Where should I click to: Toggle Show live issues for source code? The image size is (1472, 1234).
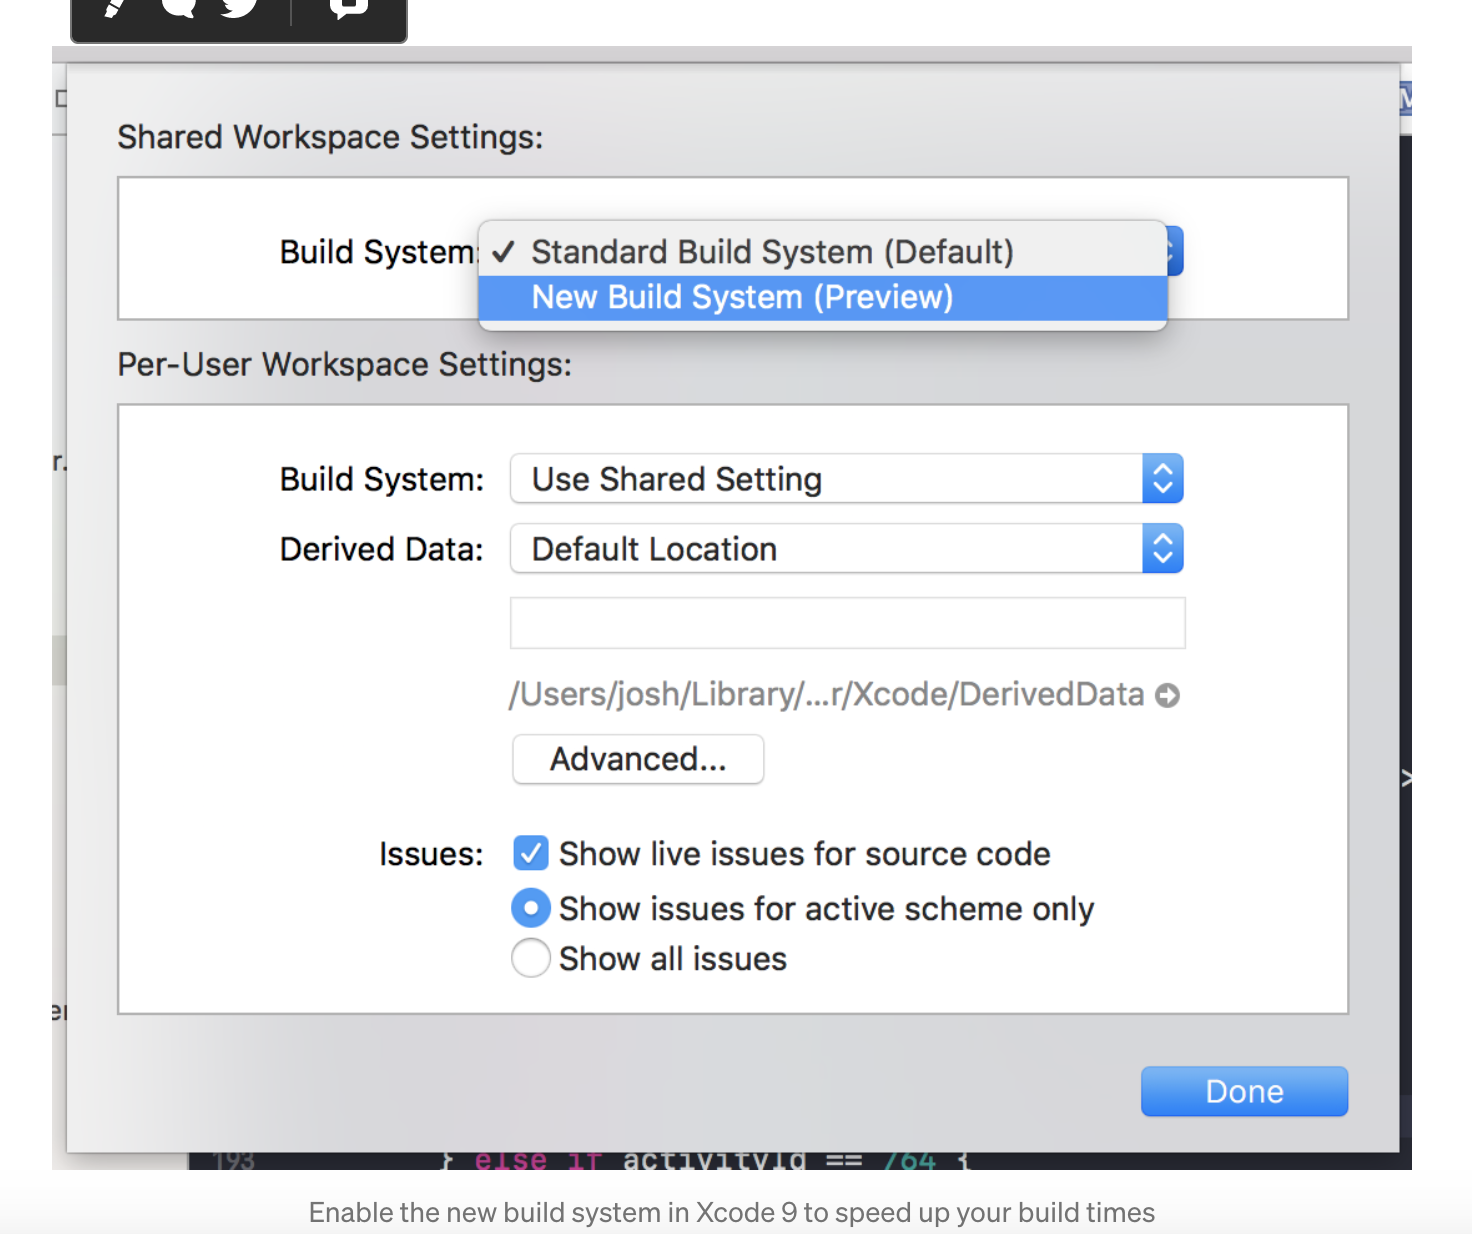(530, 854)
